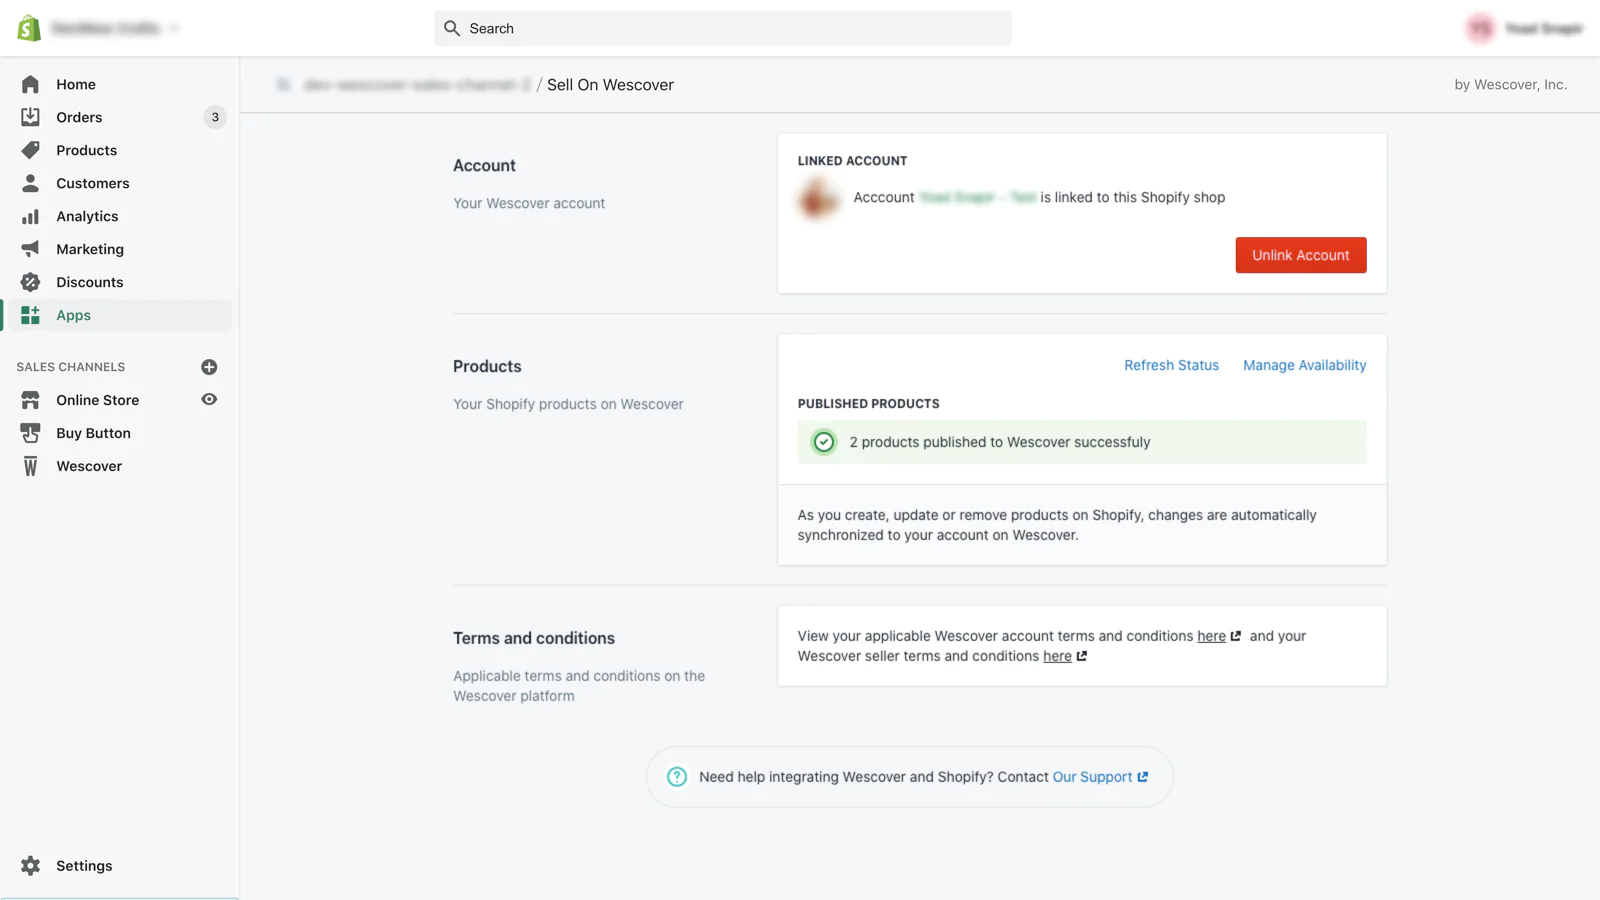Click Manage Availability link
Screen dimensions: 1600x900
(x=1304, y=365)
